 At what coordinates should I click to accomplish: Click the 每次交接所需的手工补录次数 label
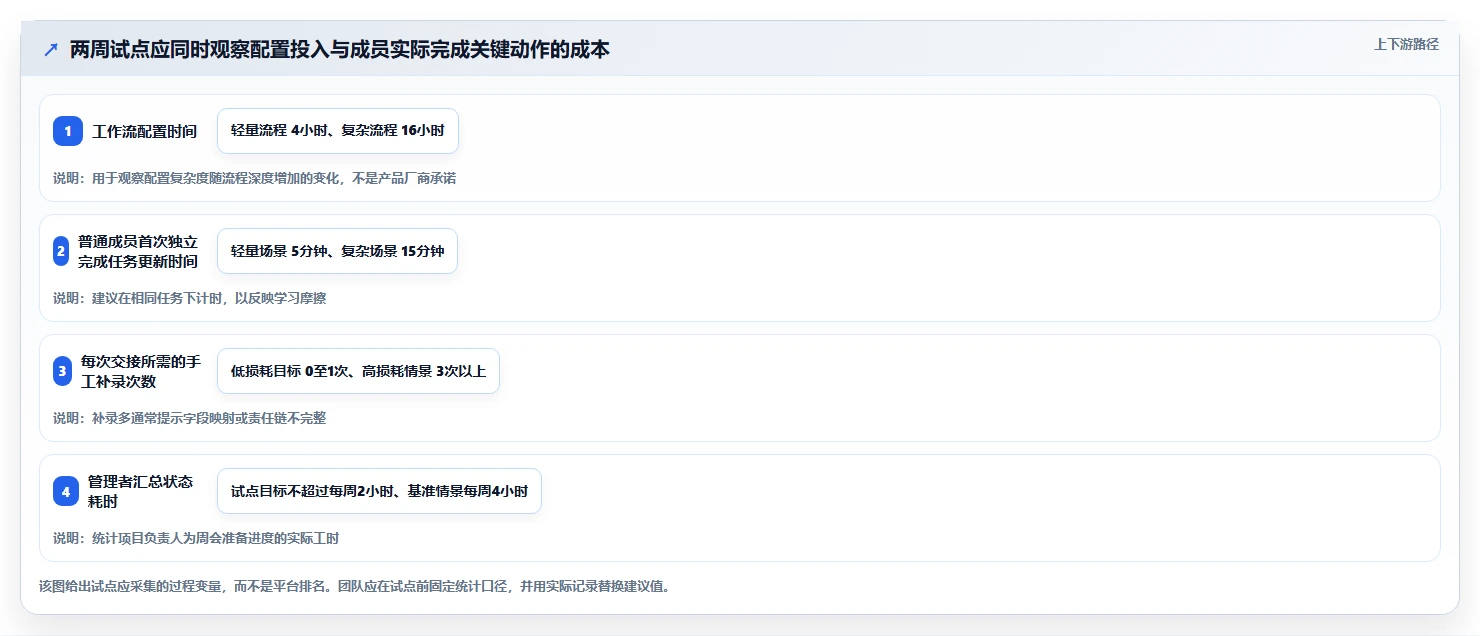[x=141, y=371]
